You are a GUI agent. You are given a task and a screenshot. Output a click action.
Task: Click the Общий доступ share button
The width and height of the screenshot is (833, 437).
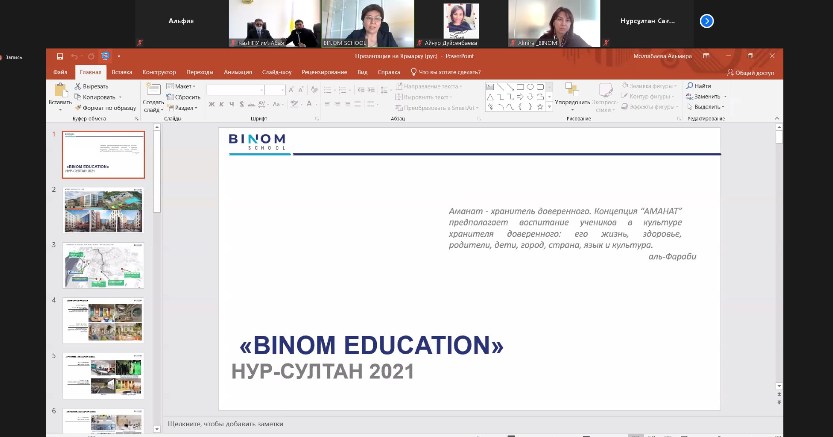click(753, 72)
